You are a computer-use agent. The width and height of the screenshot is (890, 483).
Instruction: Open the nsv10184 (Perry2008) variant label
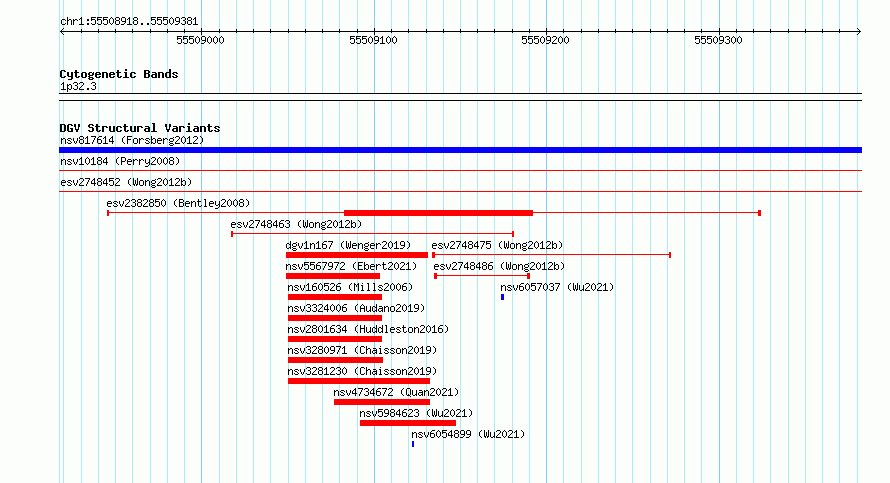click(120, 161)
